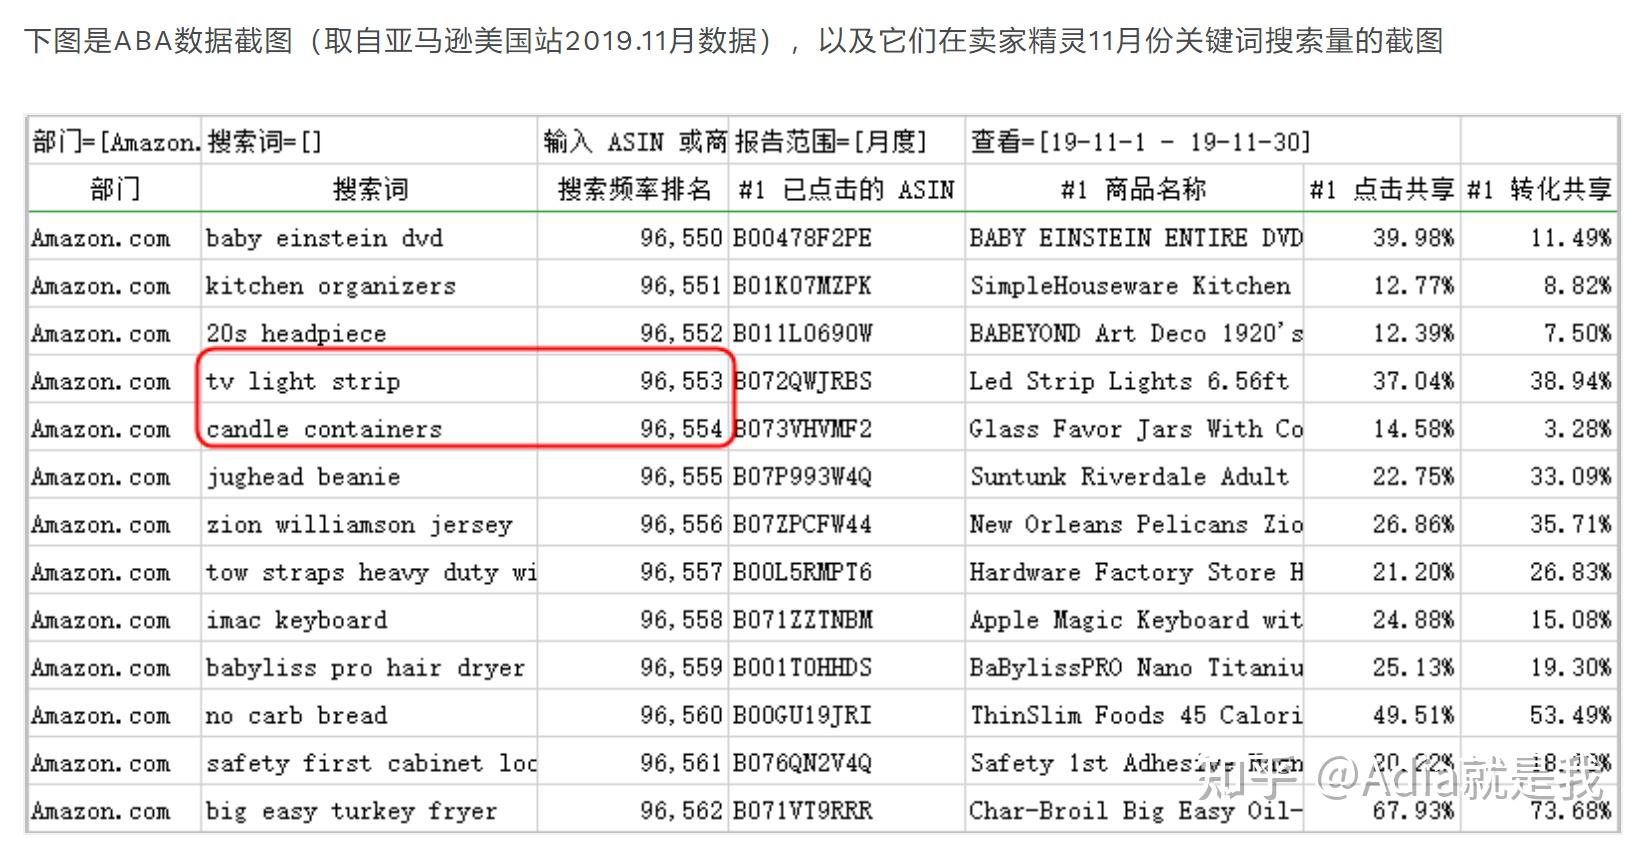1645x845 pixels.
Task: Click ASIN B07P993W4Q
Action: [801, 477]
